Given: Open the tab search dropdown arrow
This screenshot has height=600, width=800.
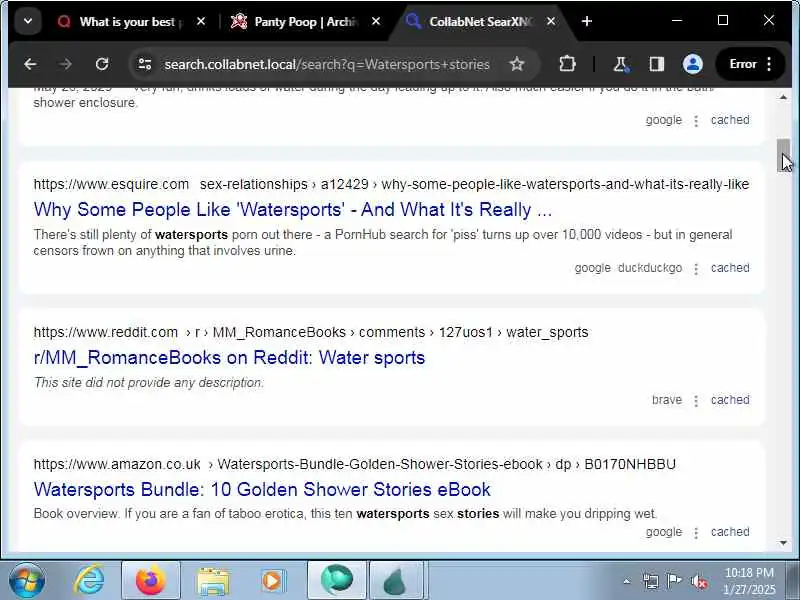Looking at the screenshot, I should point(28,21).
